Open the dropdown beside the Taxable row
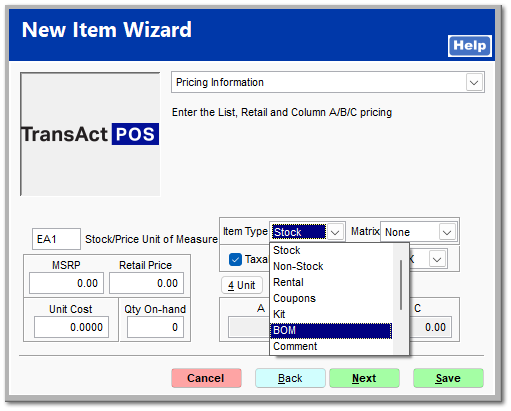 pos(437,259)
